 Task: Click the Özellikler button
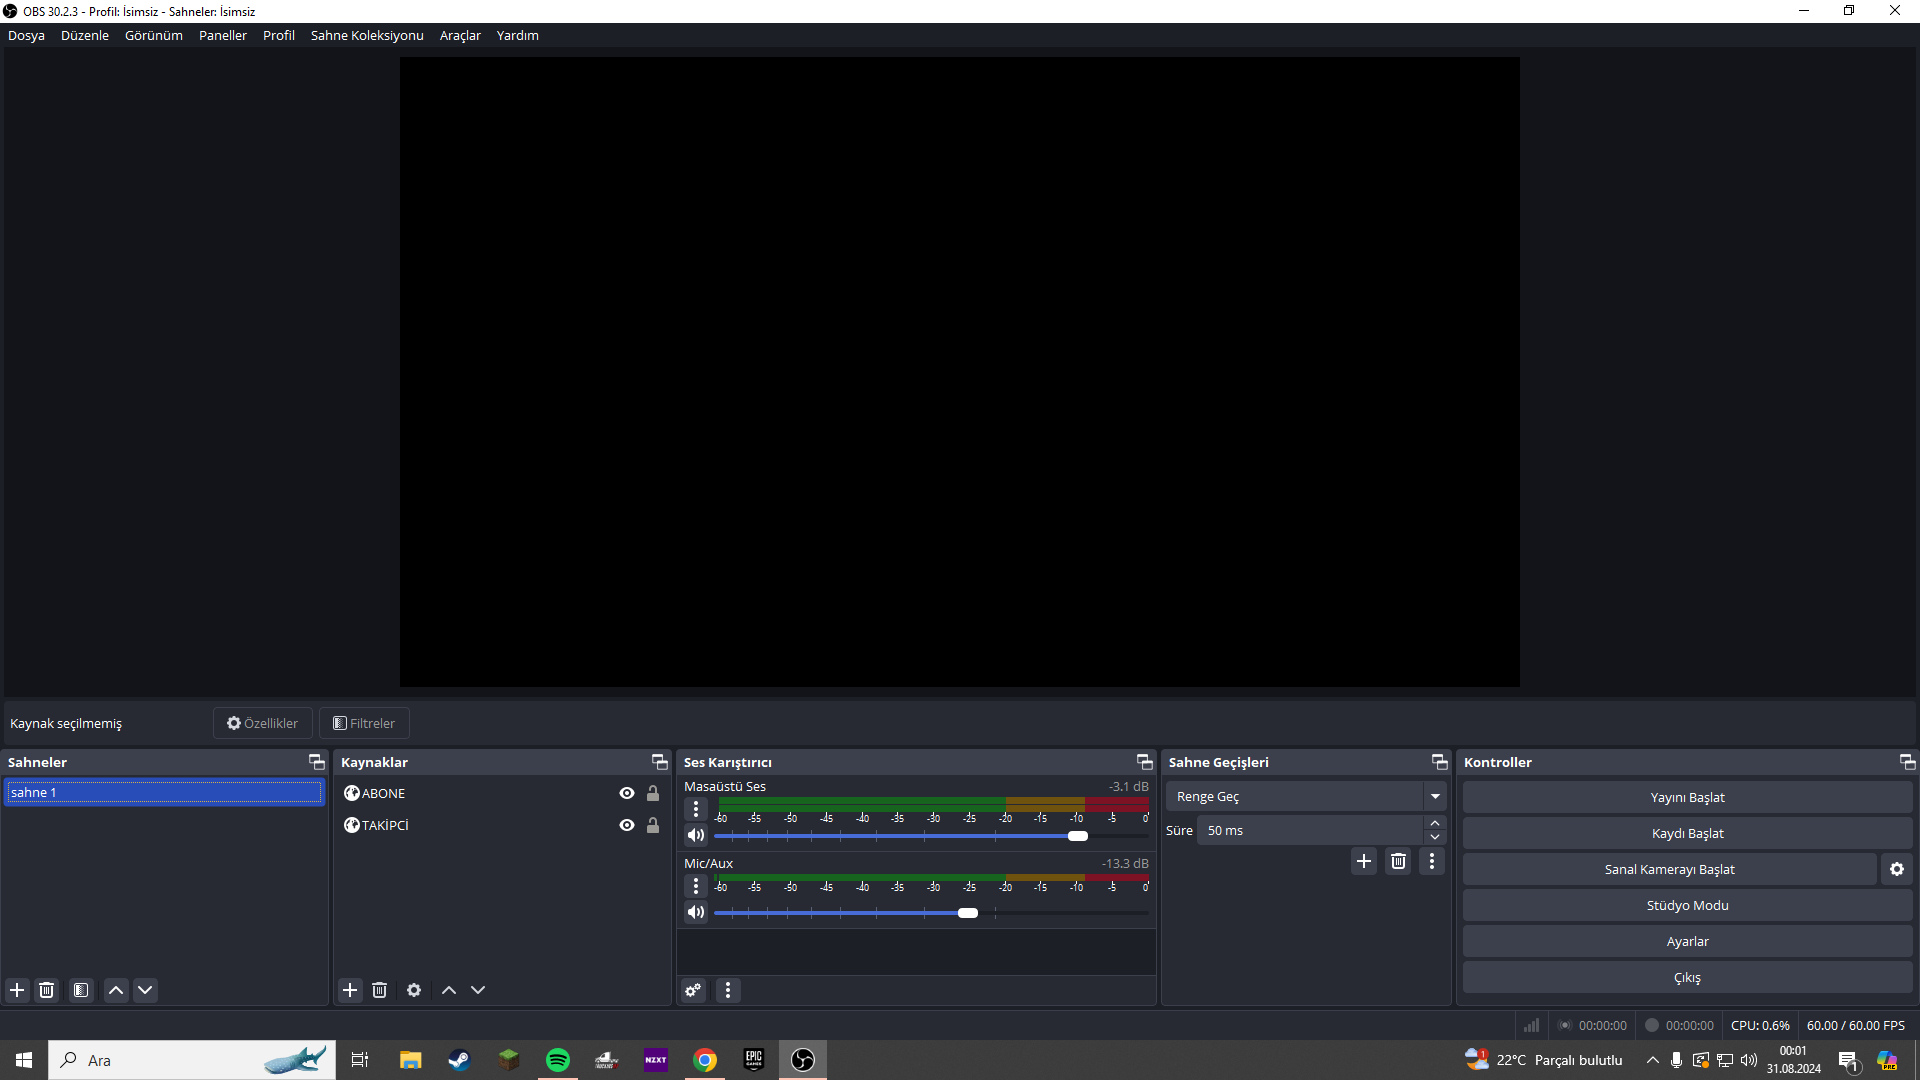click(262, 723)
